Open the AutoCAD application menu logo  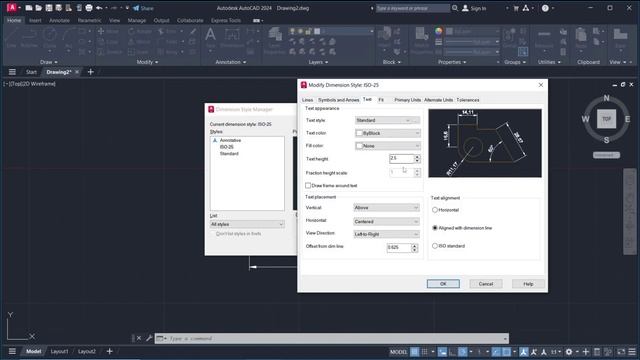coord(12,7)
